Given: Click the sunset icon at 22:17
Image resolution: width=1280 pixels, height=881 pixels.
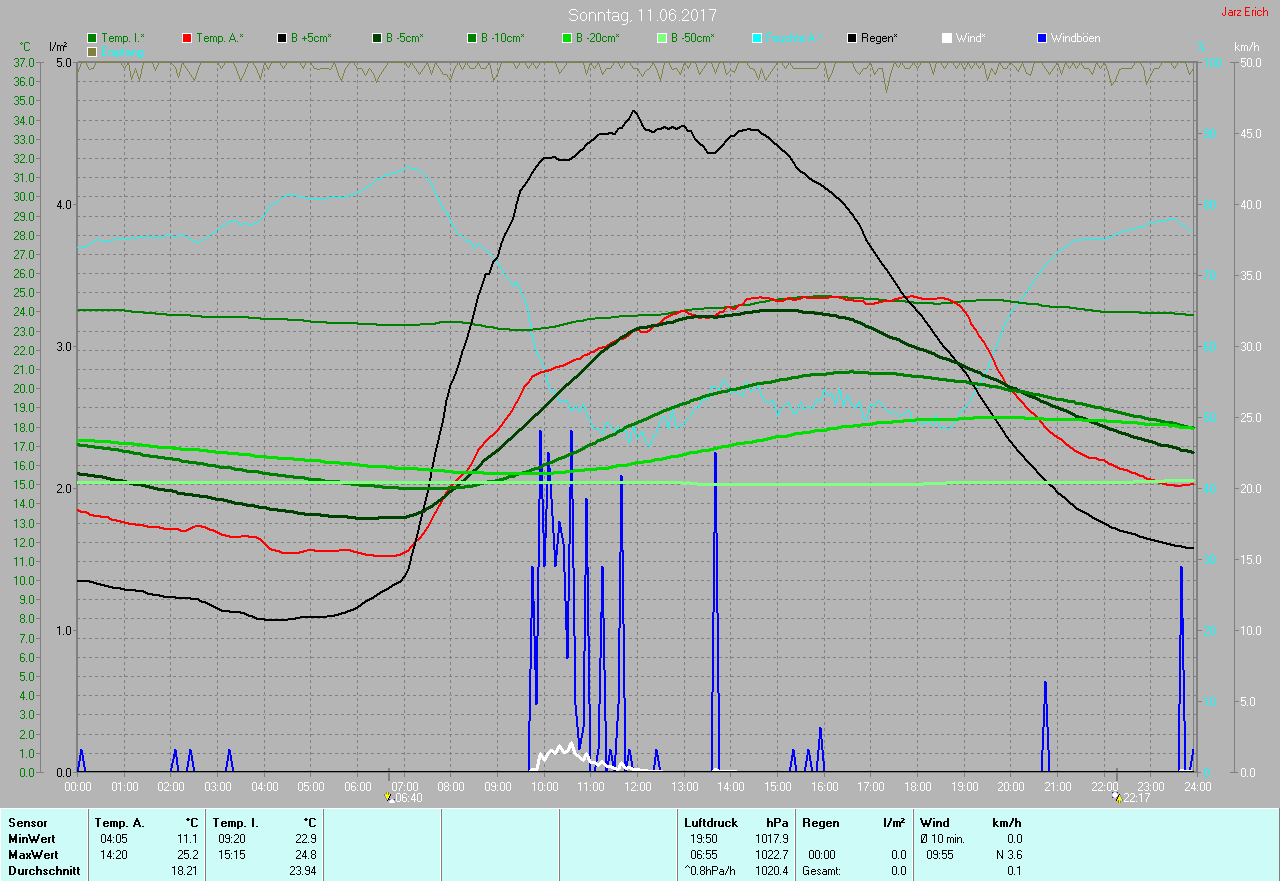Looking at the screenshot, I should pos(1116,797).
